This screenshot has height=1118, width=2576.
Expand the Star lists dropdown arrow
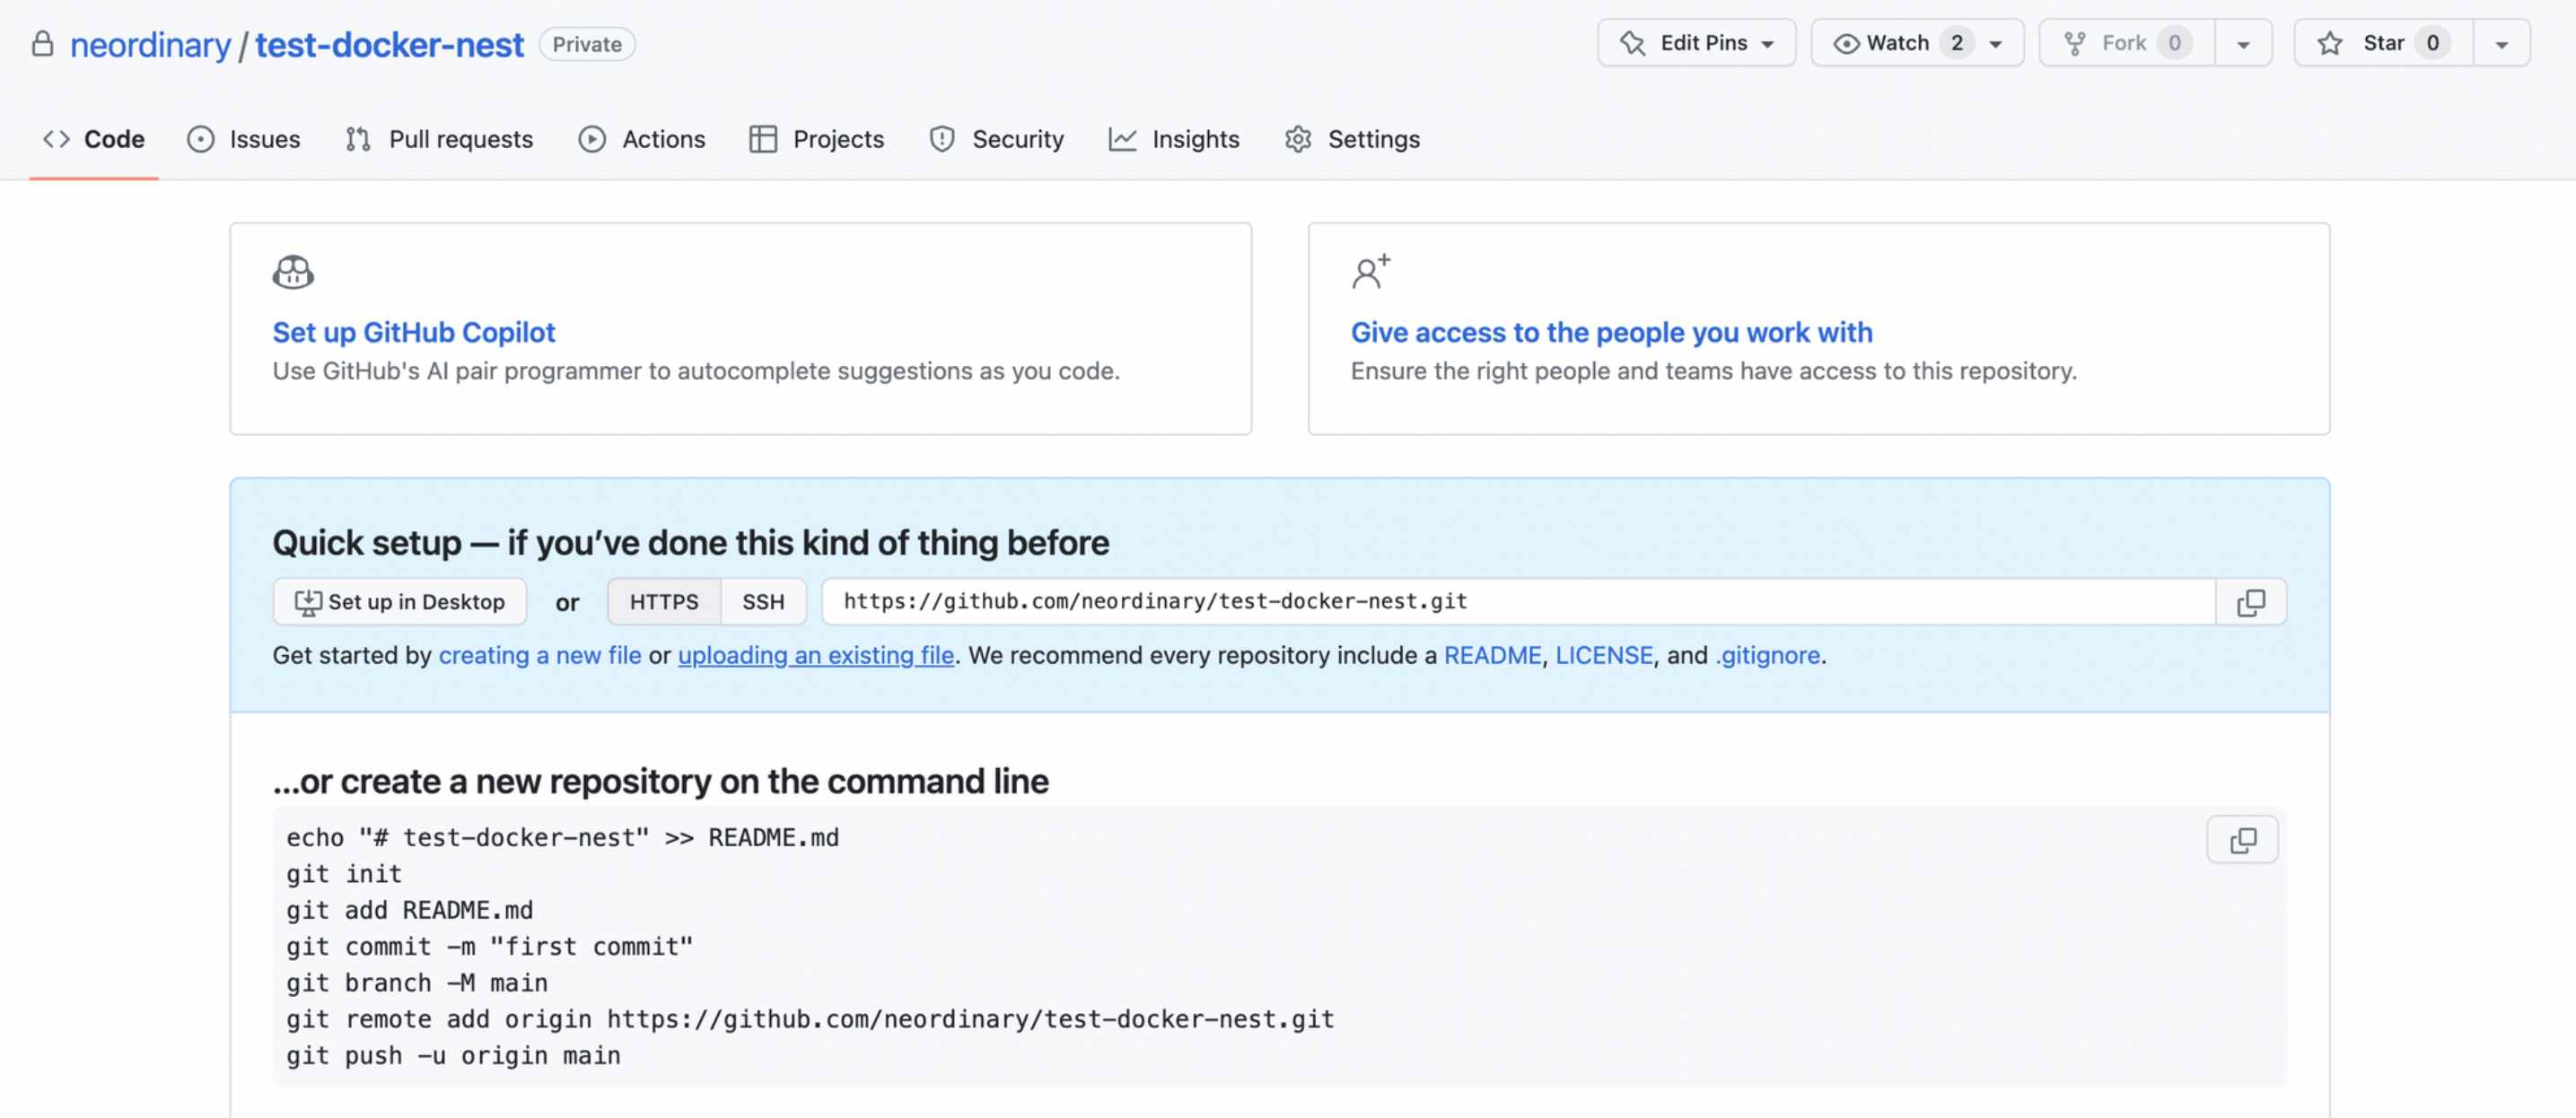pos(2501,44)
